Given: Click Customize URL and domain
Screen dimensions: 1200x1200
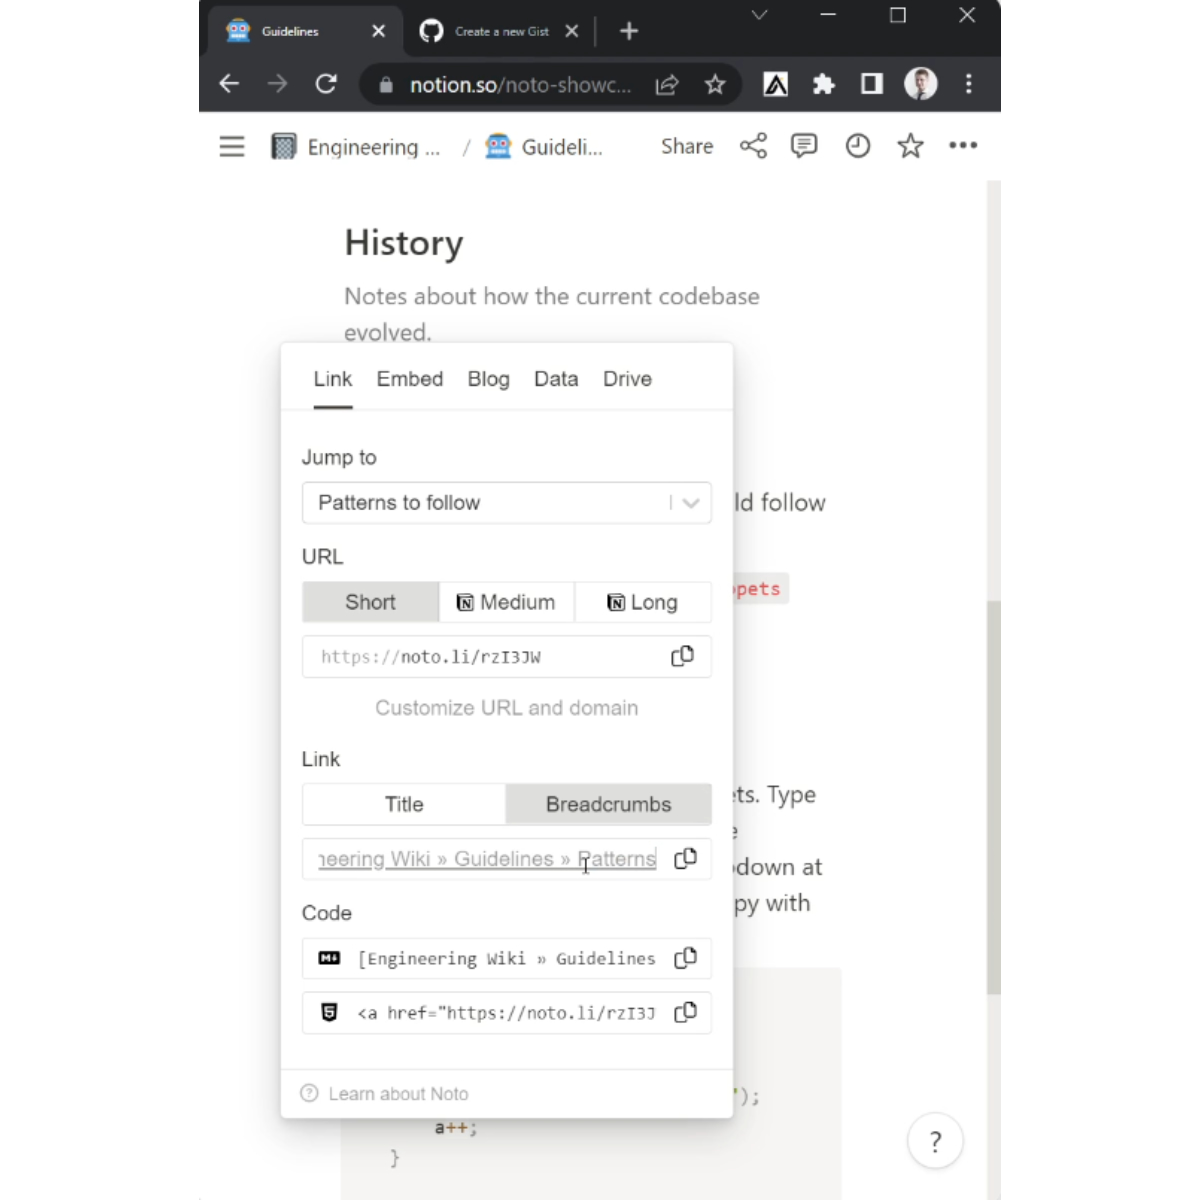Looking at the screenshot, I should pos(507,708).
